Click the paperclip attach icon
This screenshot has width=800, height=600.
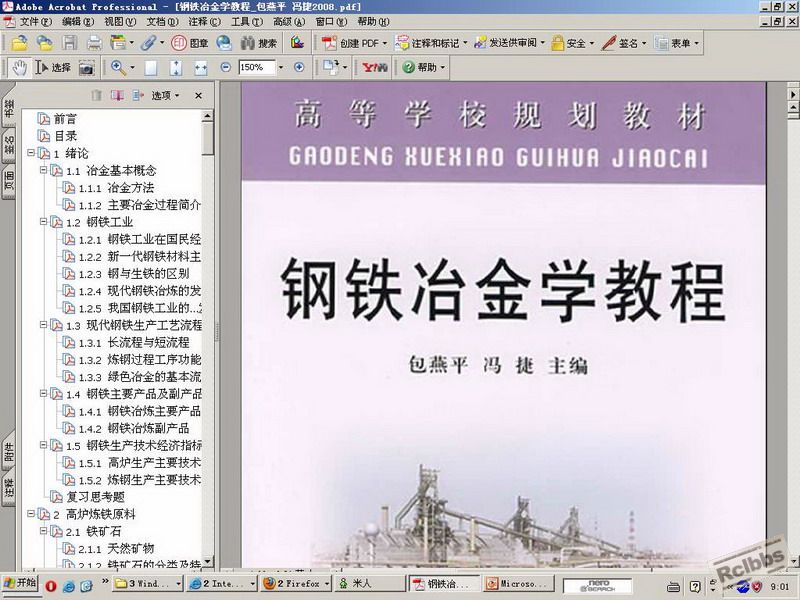(148, 43)
